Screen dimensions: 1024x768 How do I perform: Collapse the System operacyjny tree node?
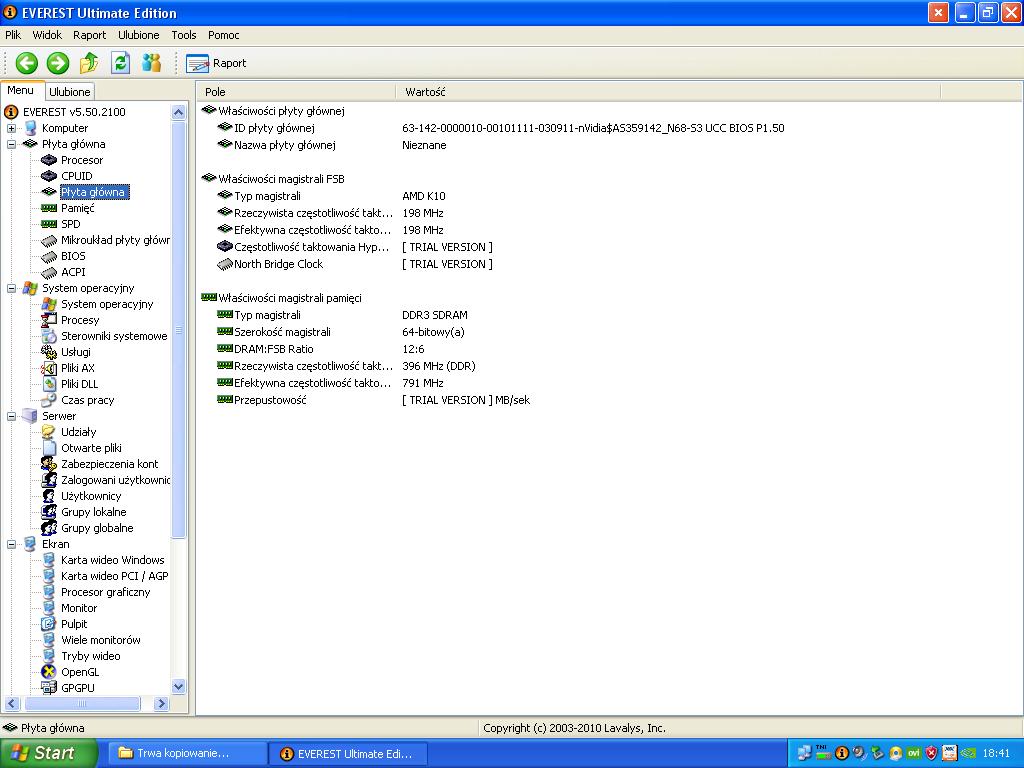pos(12,289)
